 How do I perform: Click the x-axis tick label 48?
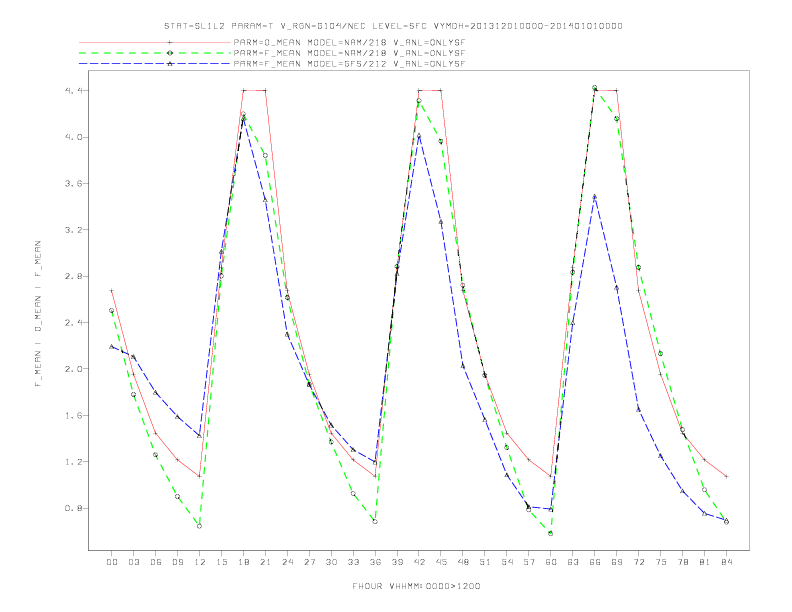pyautogui.click(x=463, y=562)
